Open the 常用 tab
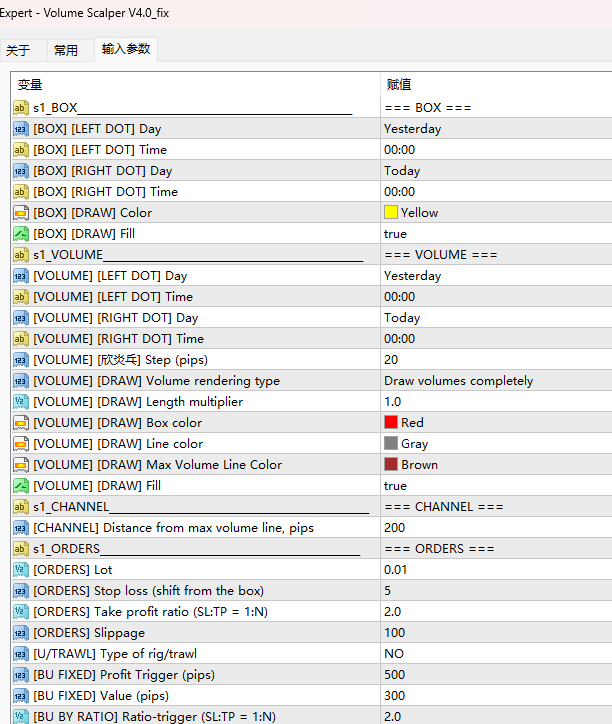Viewport: 612px width, 724px height. tap(66, 50)
